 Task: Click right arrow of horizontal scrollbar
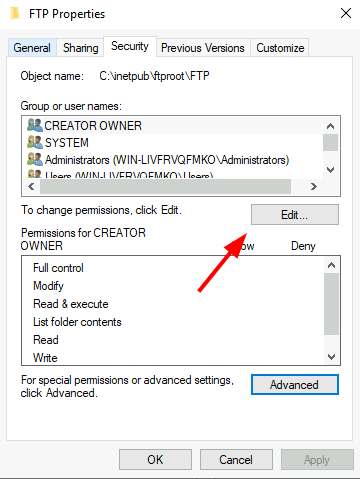(313, 186)
